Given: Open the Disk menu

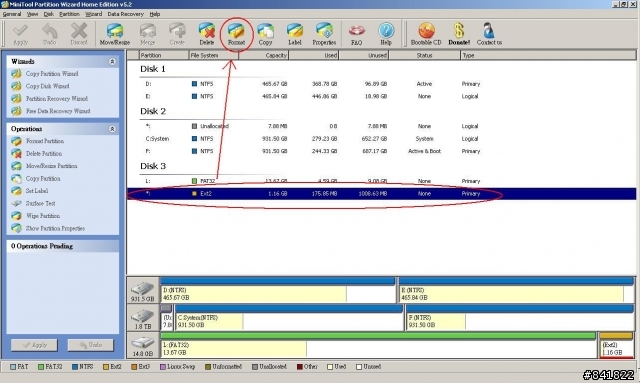Looking at the screenshot, I should pos(49,14).
